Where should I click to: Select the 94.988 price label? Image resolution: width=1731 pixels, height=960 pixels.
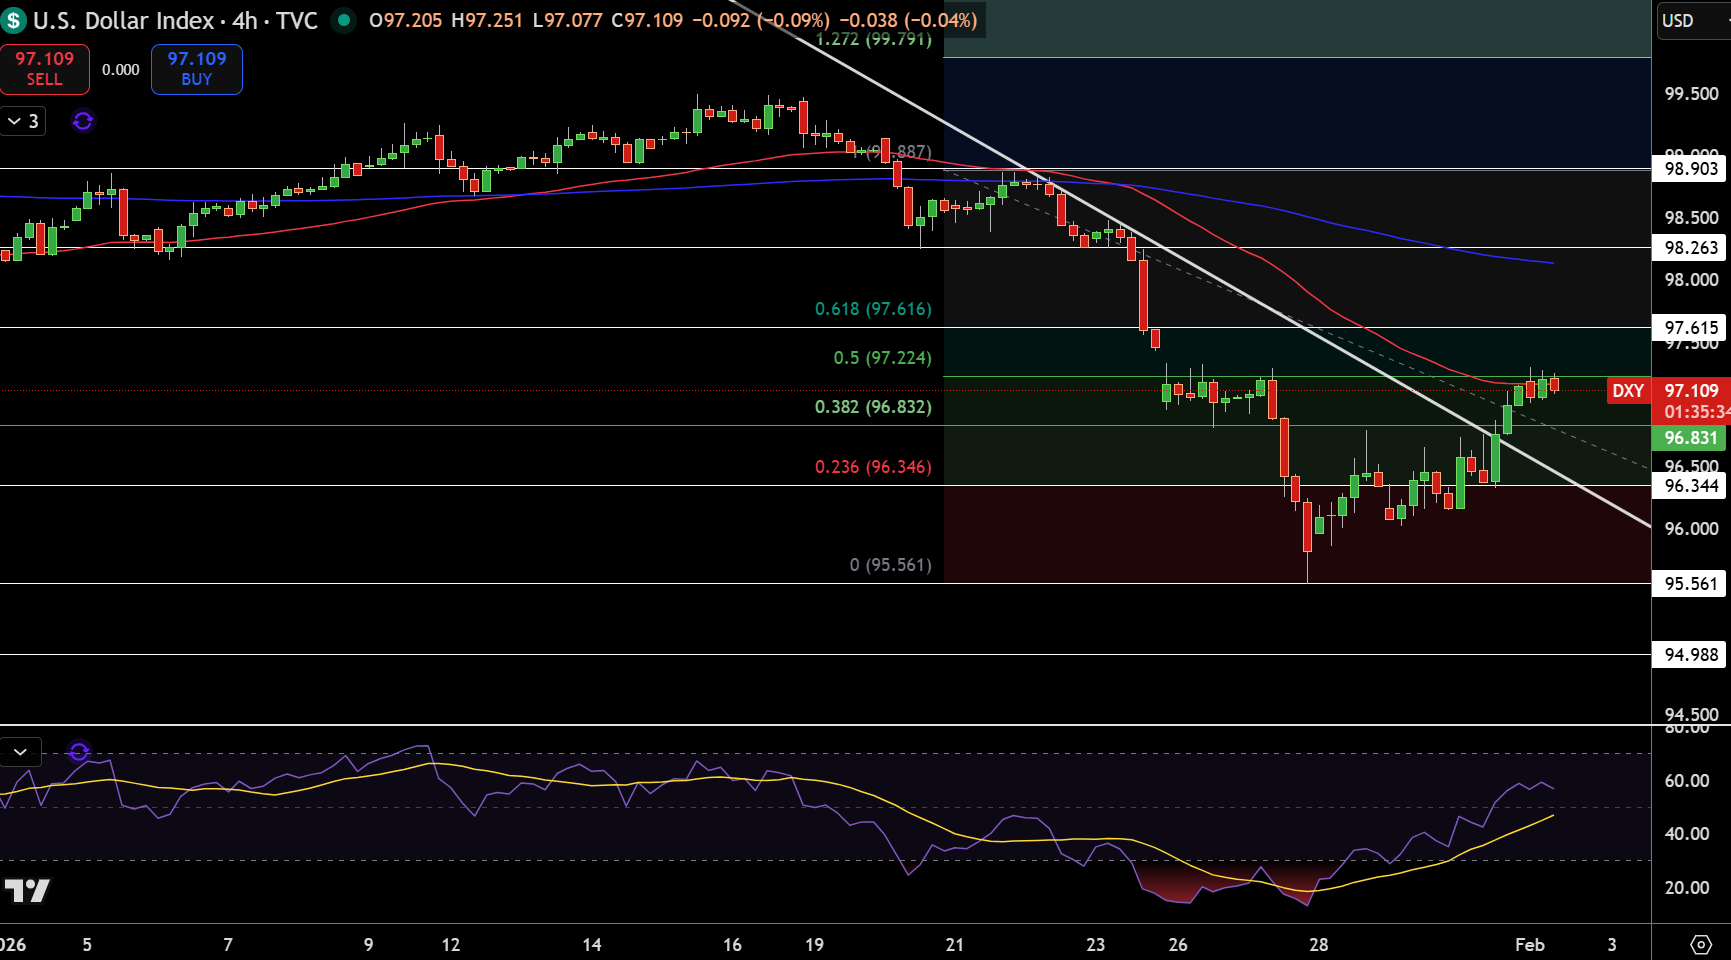click(1691, 655)
